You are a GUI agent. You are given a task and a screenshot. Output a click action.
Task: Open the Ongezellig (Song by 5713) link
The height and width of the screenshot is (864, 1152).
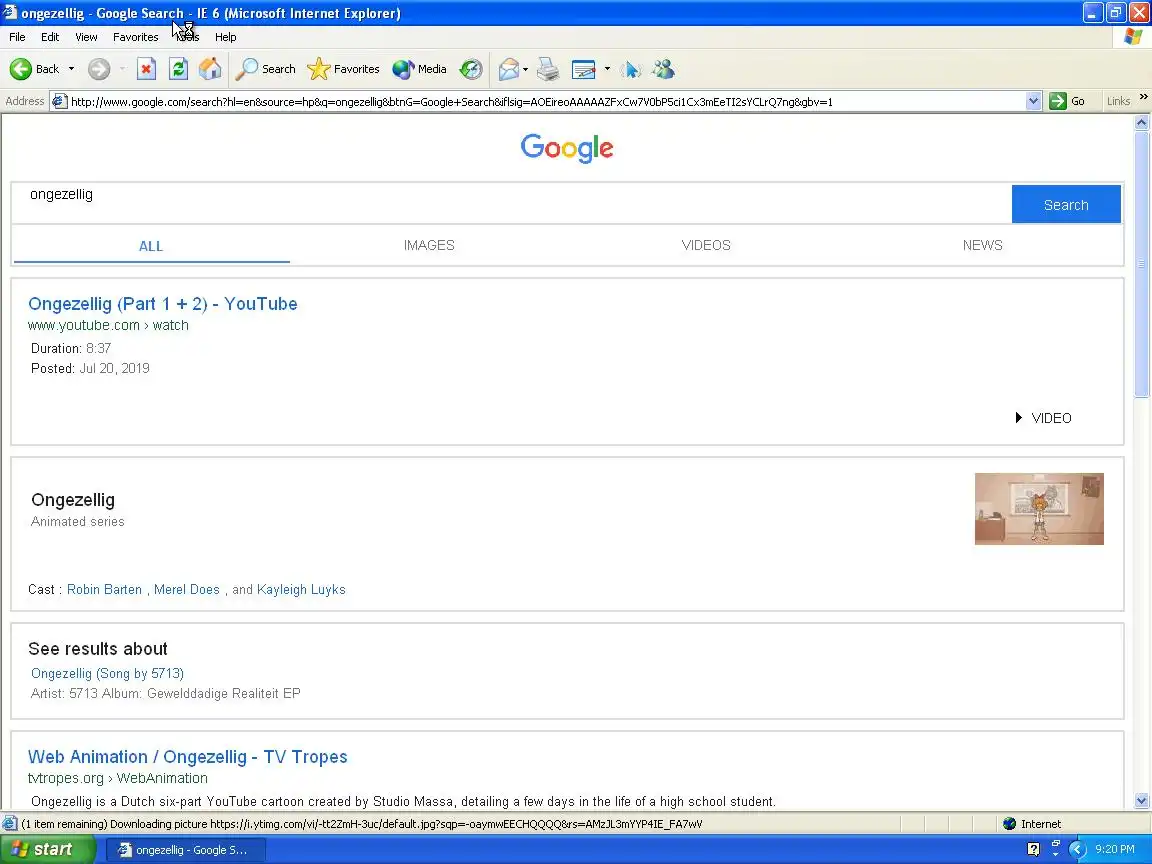click(x=107, y=673)
